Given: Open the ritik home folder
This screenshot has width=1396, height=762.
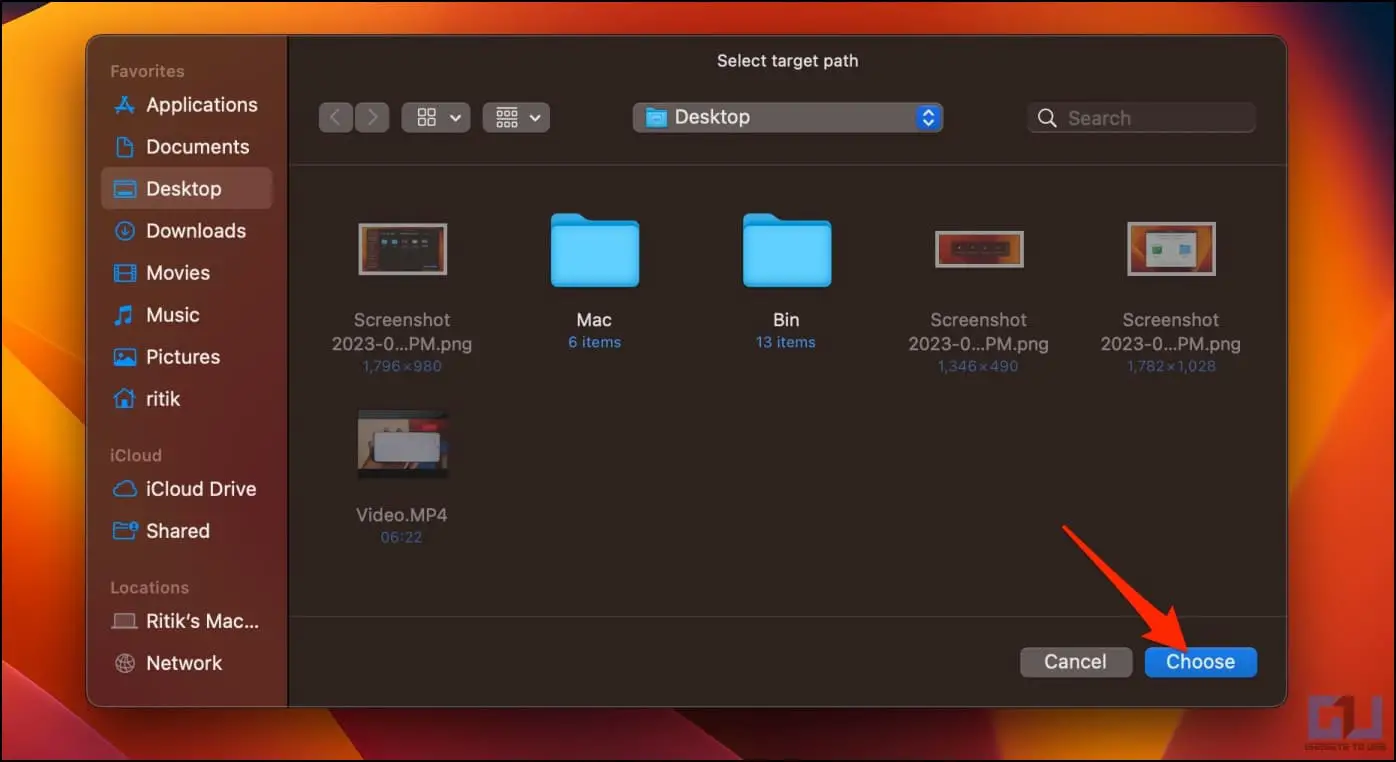Looking at the screenshot, I should 162,399.
